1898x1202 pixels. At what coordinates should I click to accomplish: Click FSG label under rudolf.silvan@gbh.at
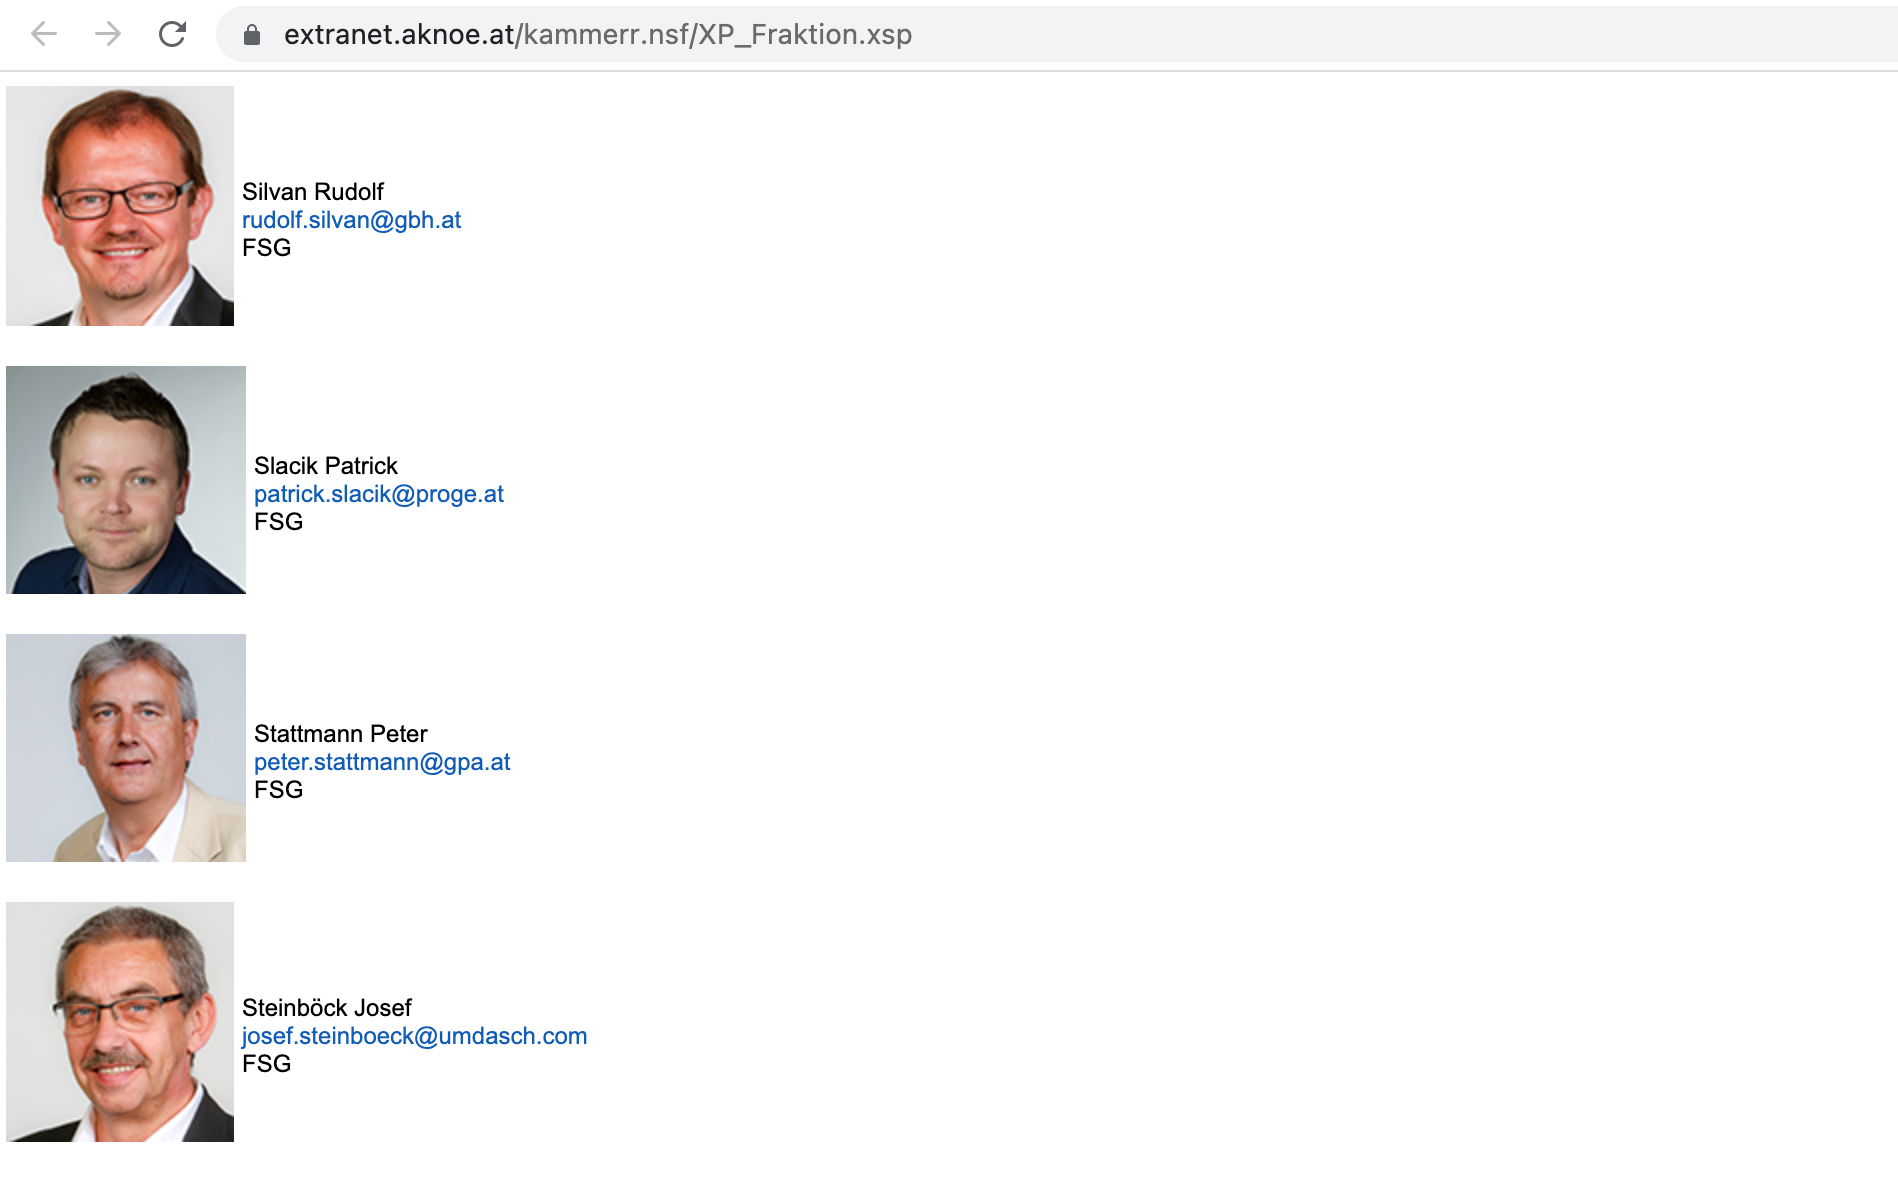pos(266,248)
